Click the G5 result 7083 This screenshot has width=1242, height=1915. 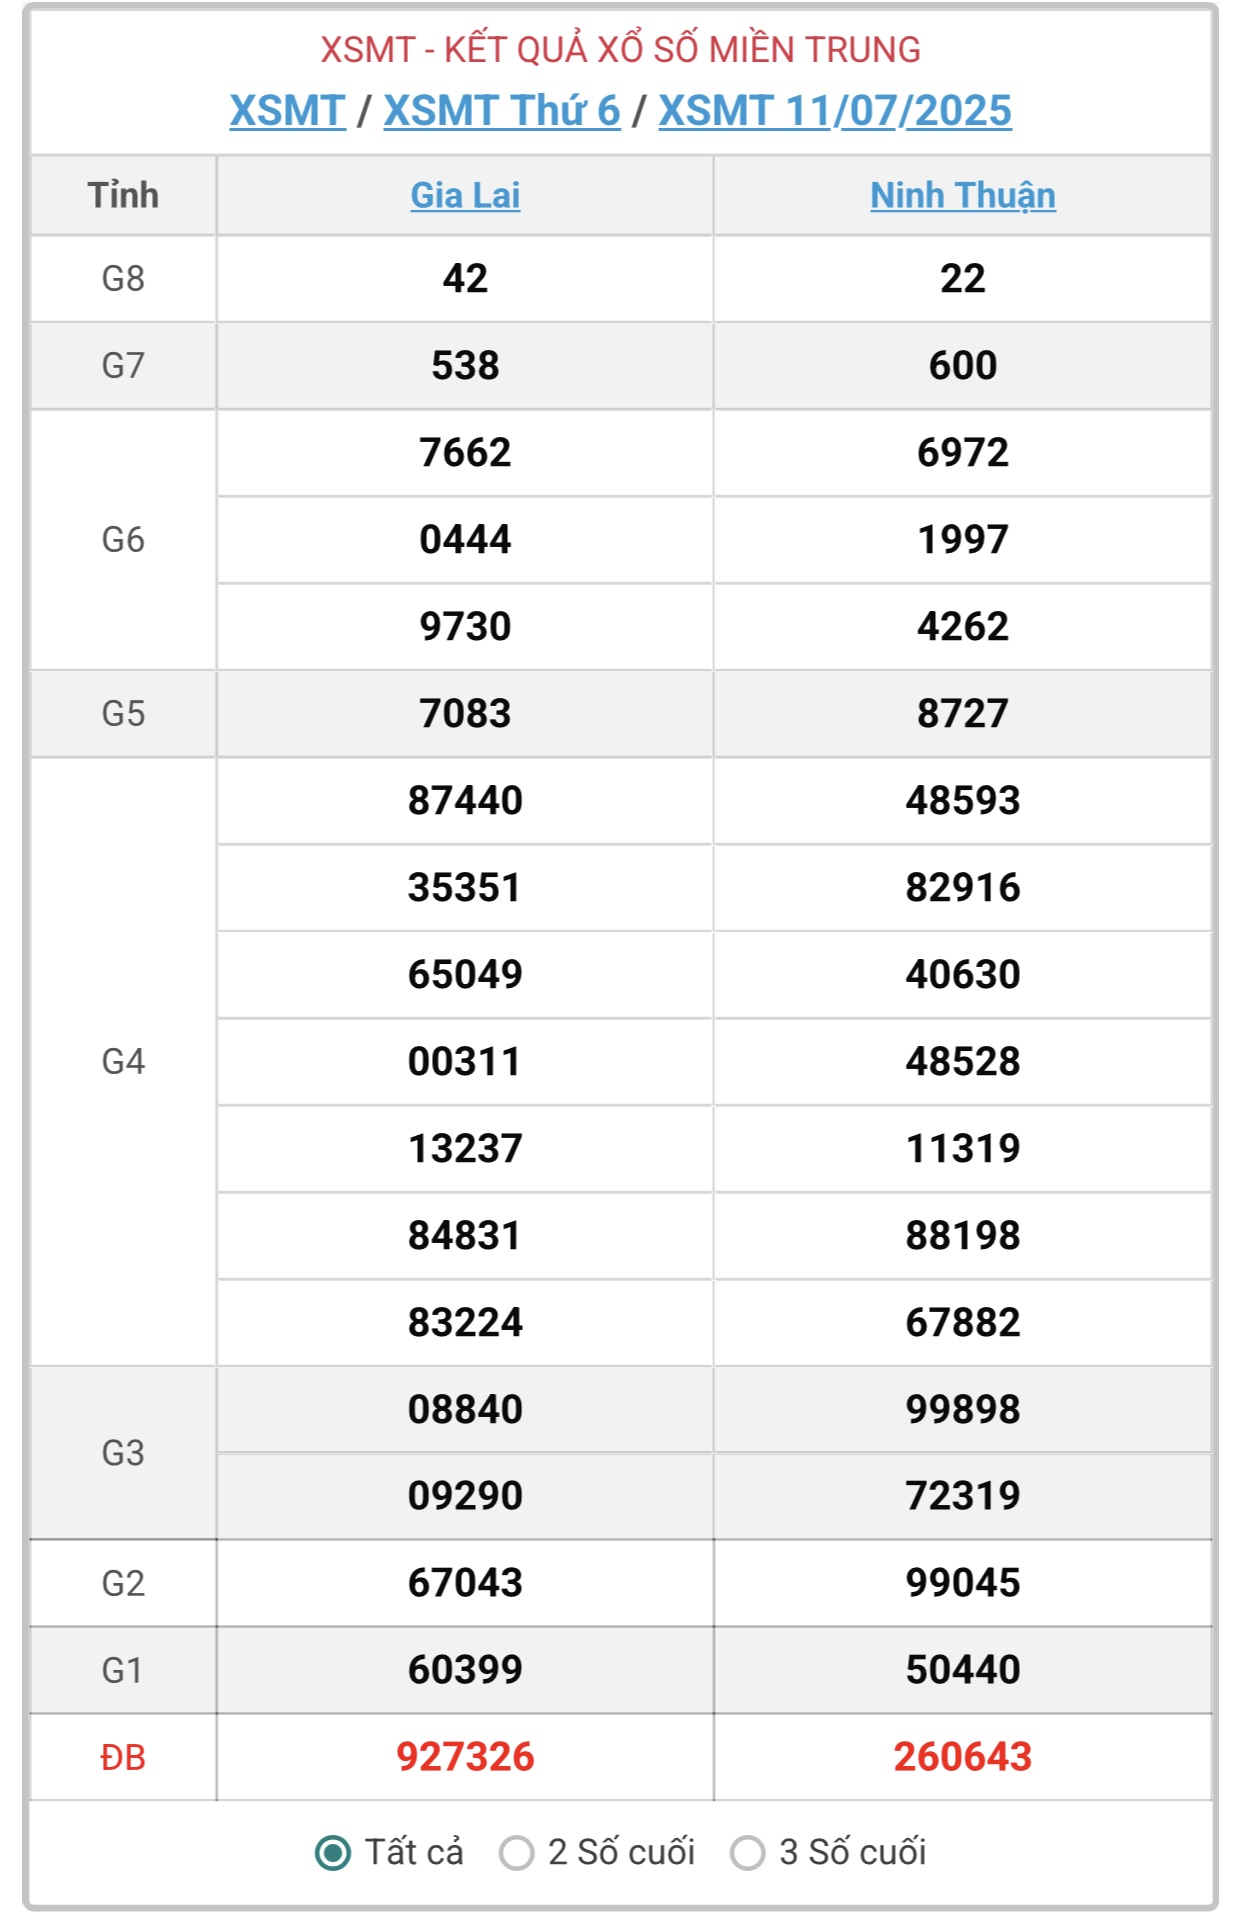point(465,713)
